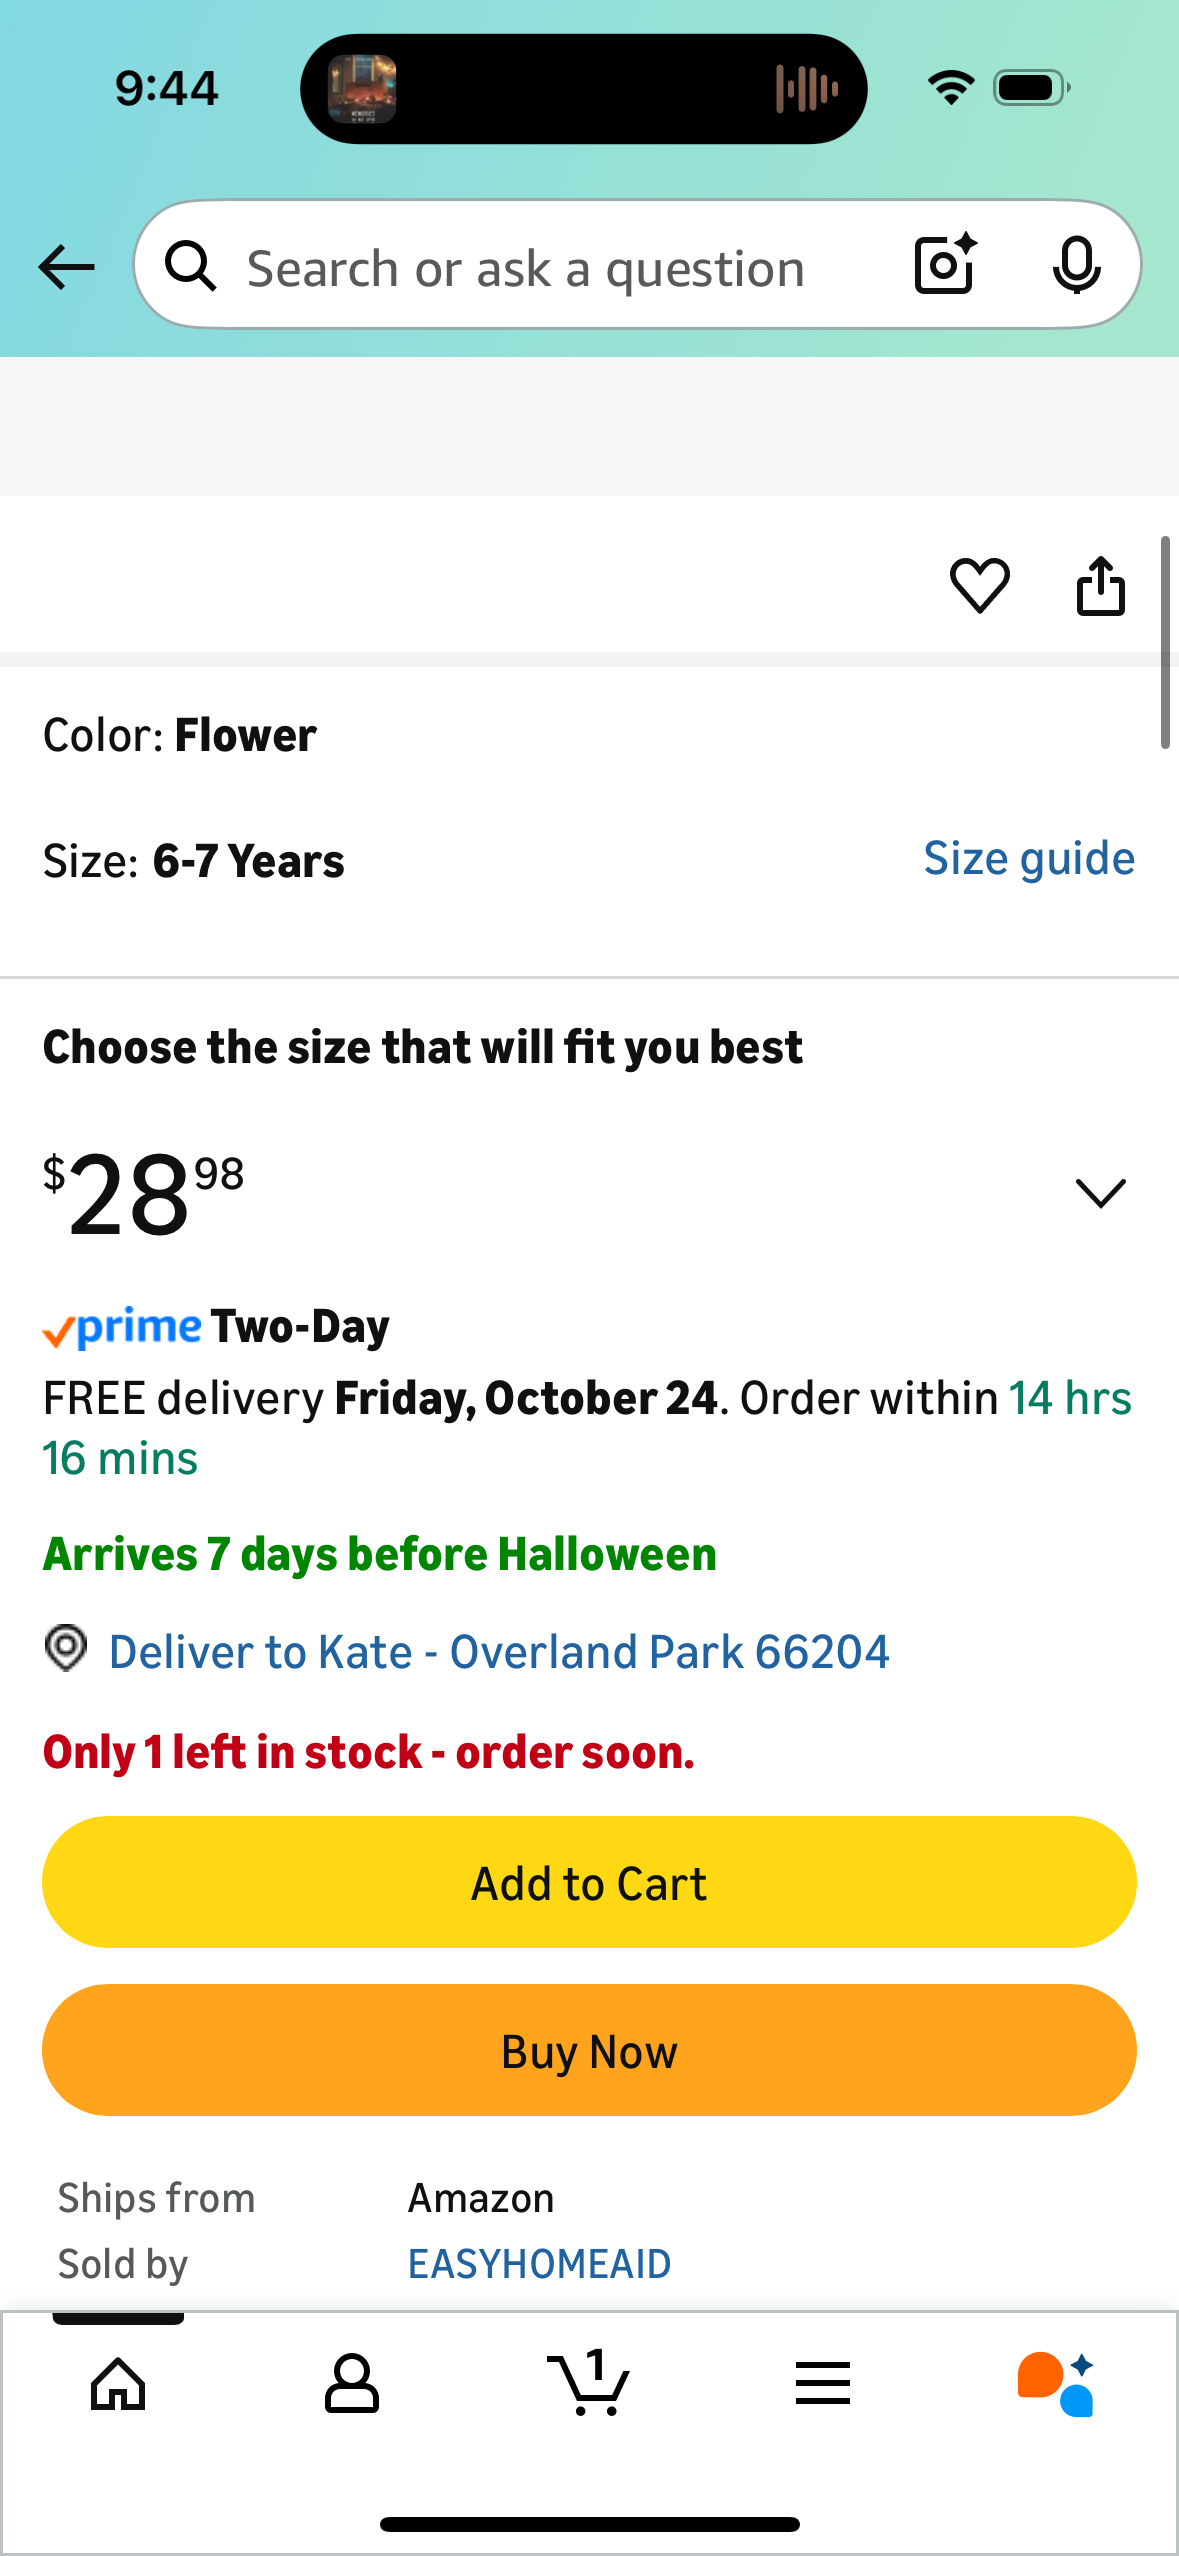The height and width of the screenshot is (2556, 1179).
Task: Expand the Color Flower selector
Action: coord(180,736)
